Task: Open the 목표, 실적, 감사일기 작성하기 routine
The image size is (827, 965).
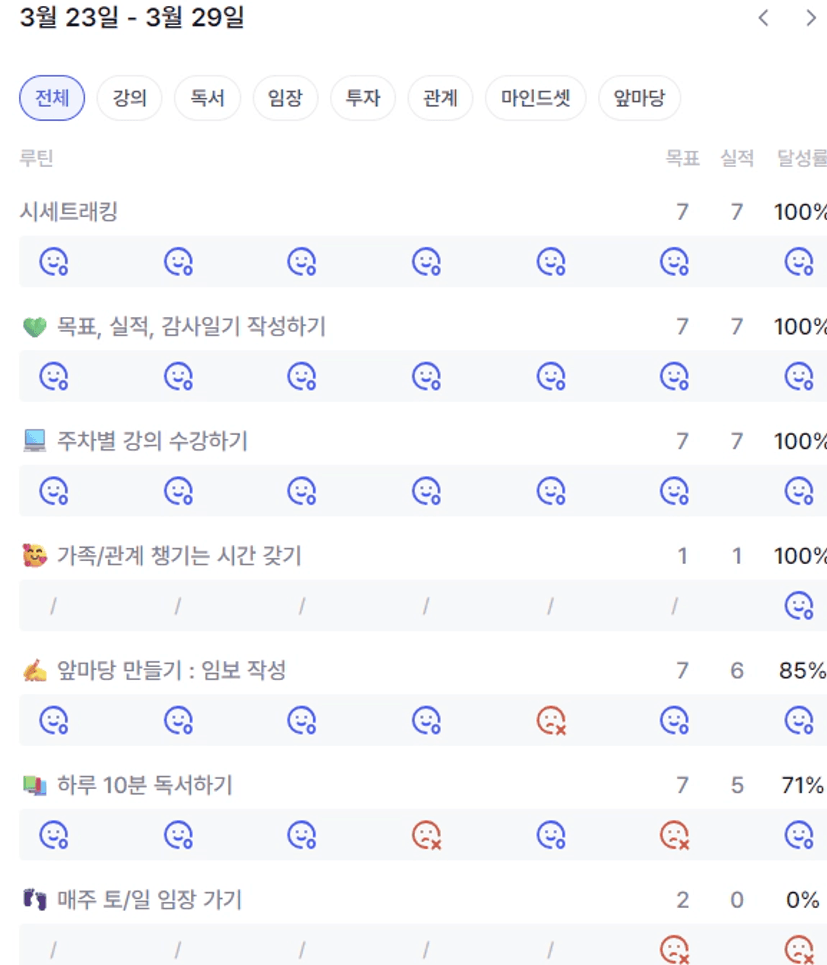Action: pyautogui.click(x=190, y=326)
